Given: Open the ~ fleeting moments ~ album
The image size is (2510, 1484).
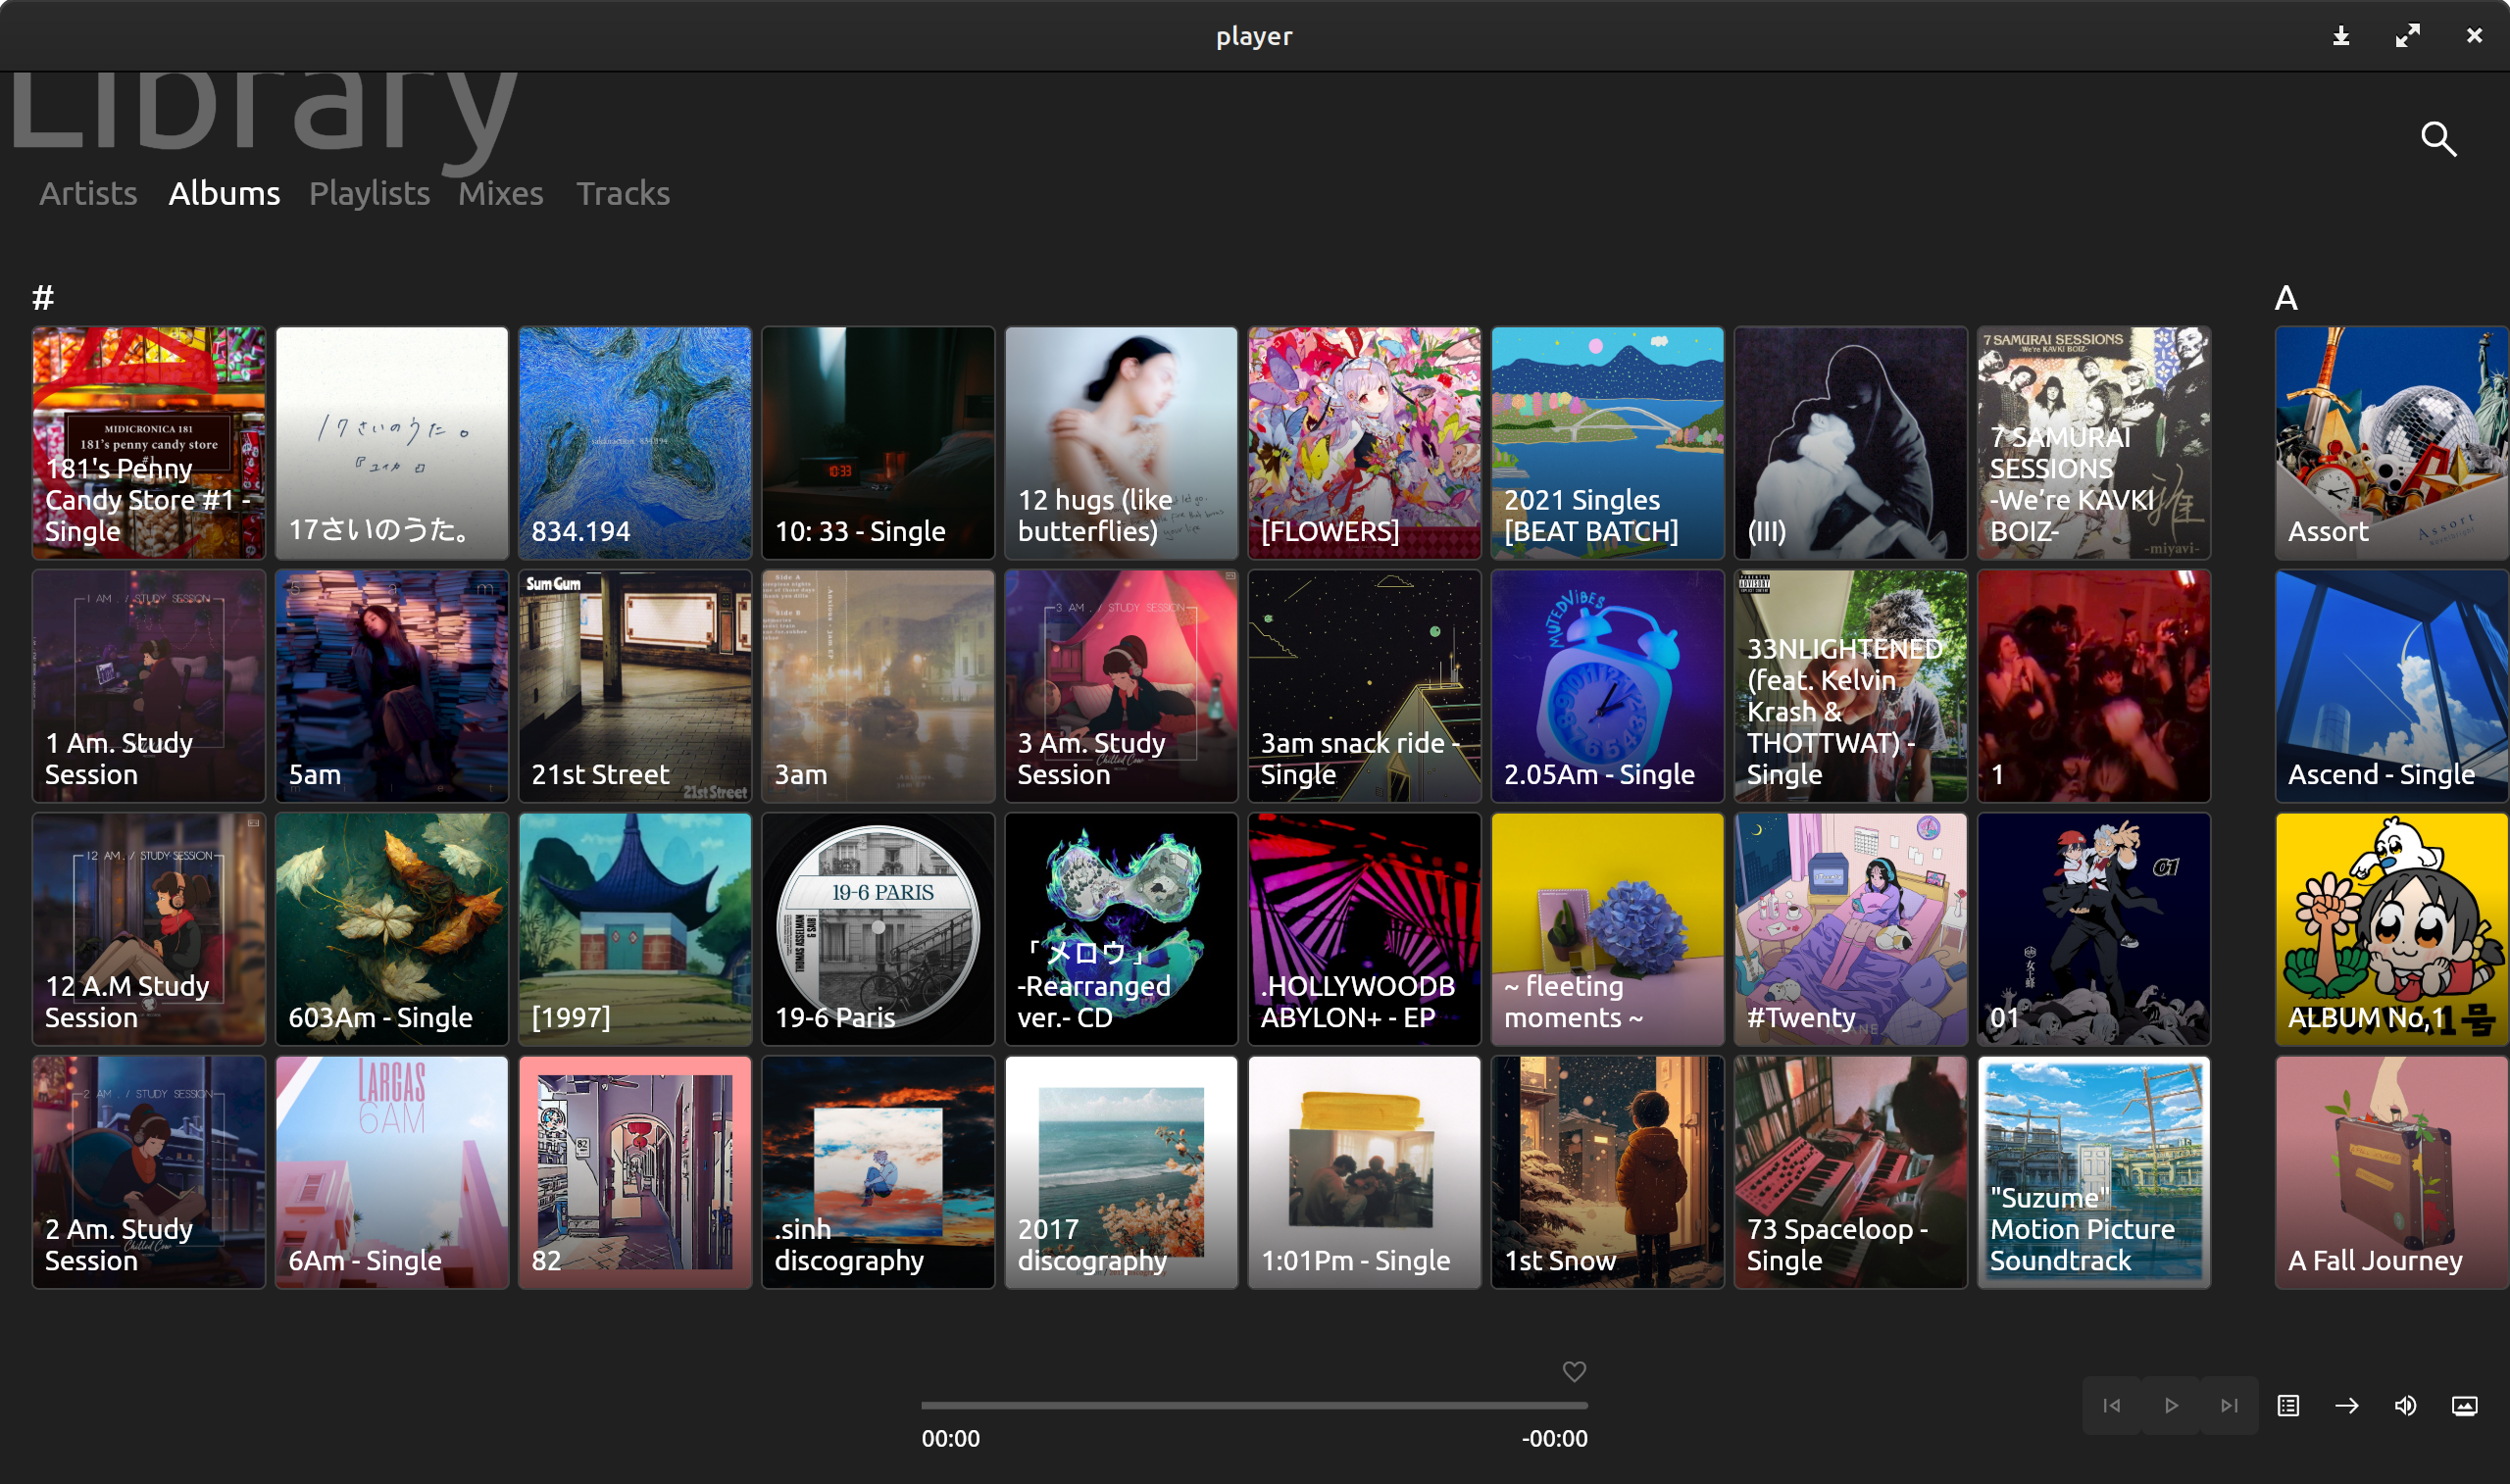Looking at the screenshot, I should pyautogui.click(x=1607, y=929).
